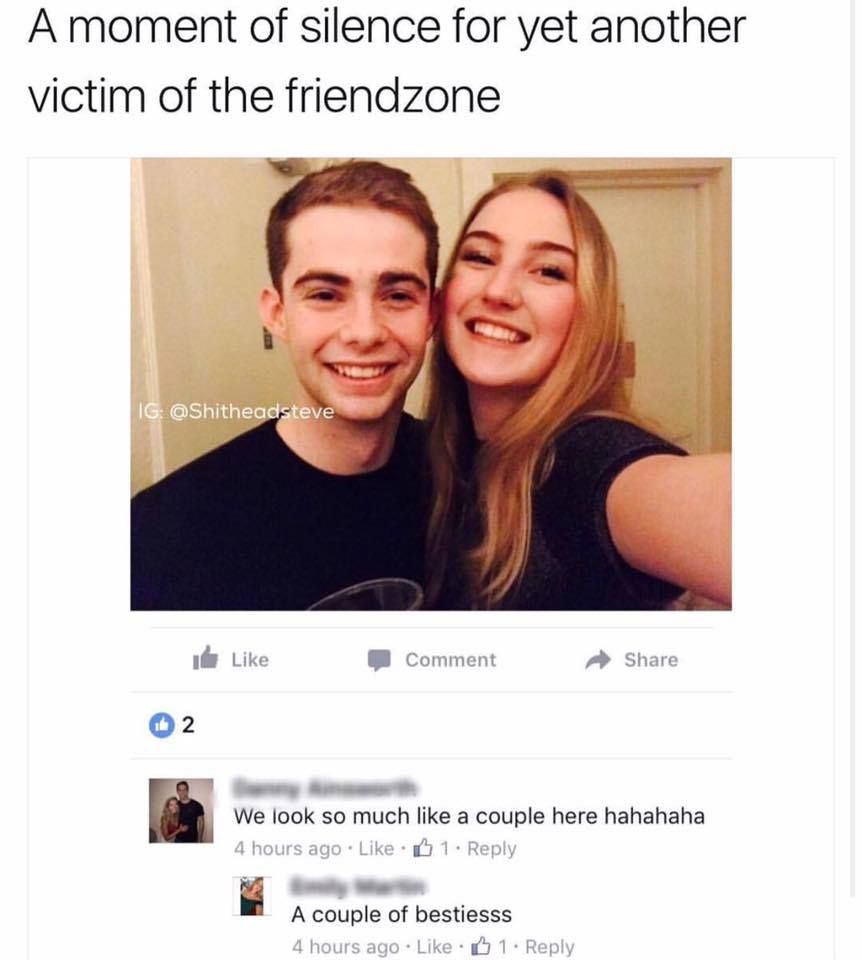Click the Comment text button
The image size is (862, 960).
451,659
